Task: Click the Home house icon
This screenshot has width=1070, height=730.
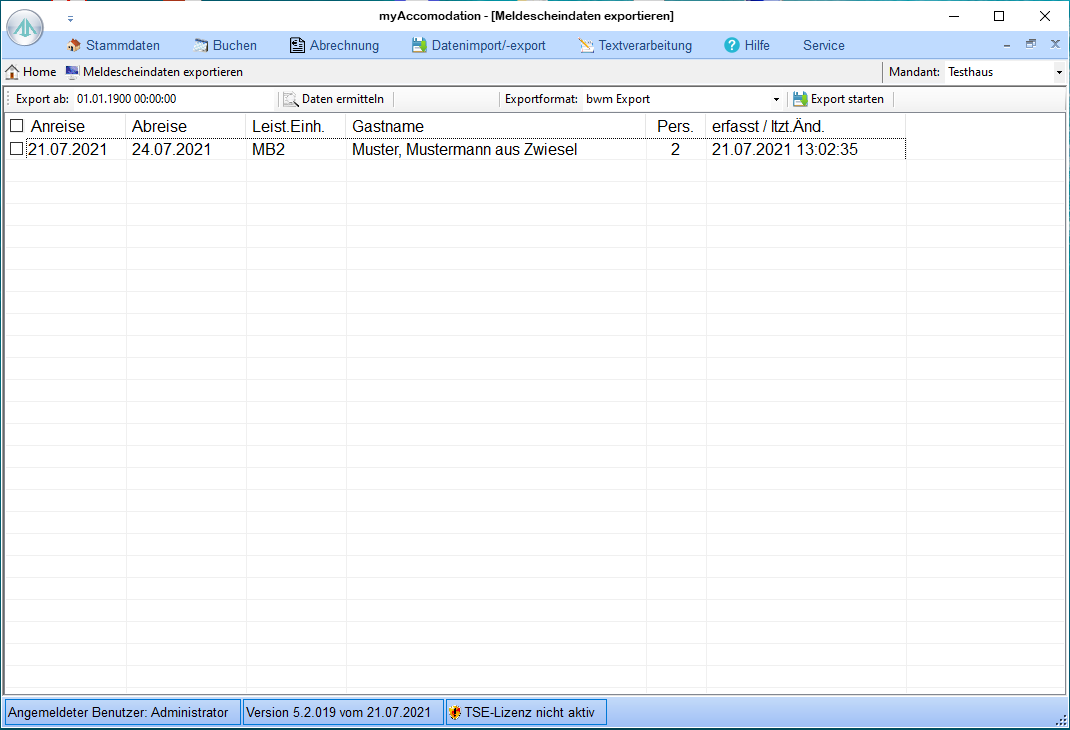Action: pyautogui.click(x=12, y=72)
